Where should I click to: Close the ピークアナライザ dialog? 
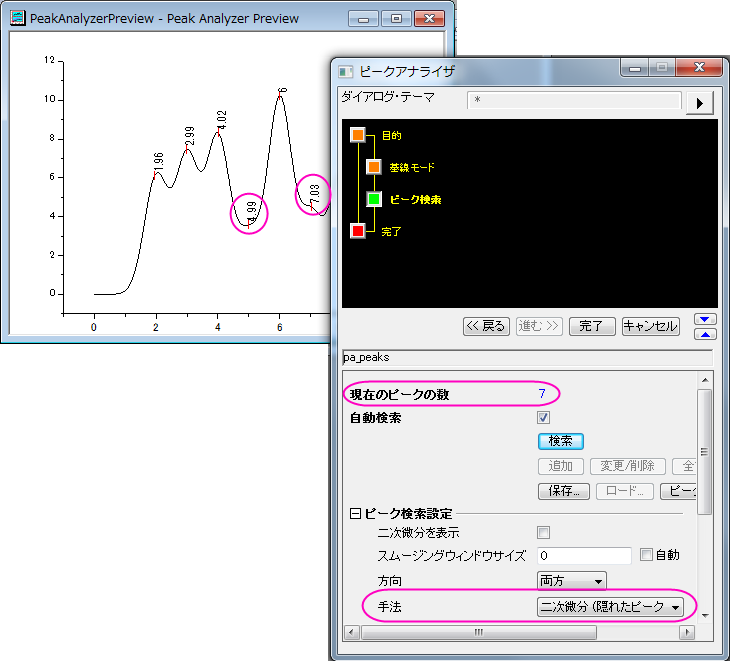click(x=699, y=67)
